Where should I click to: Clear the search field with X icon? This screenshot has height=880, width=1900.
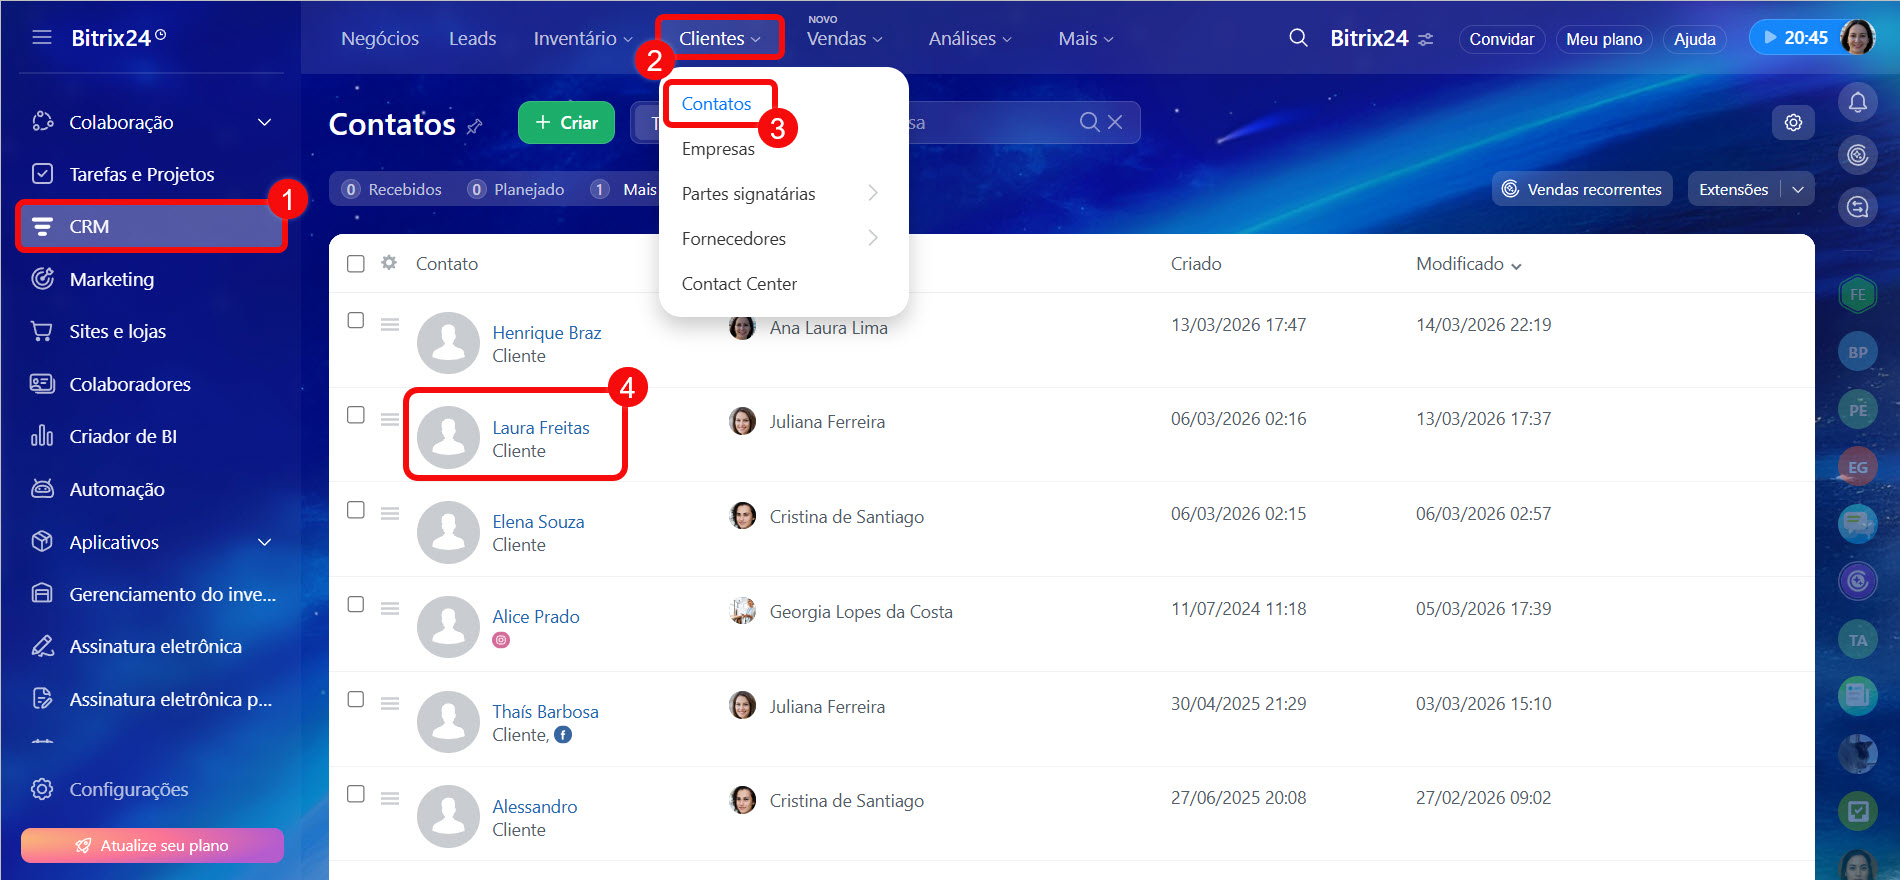tap(1115, 122)
